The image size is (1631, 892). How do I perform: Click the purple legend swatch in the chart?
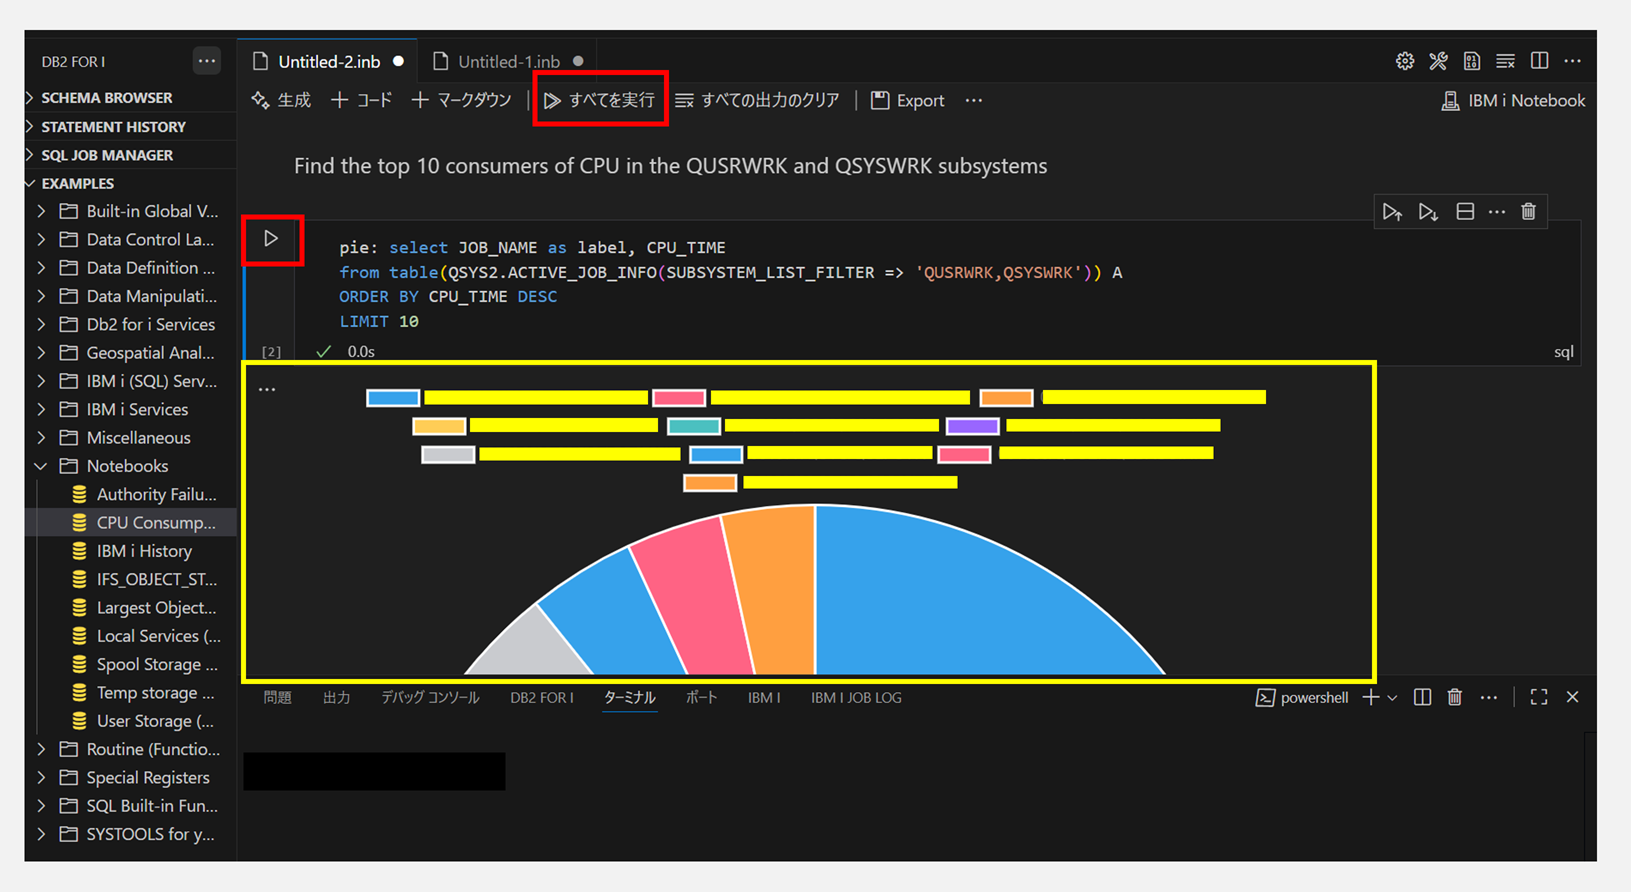(973, 426)
